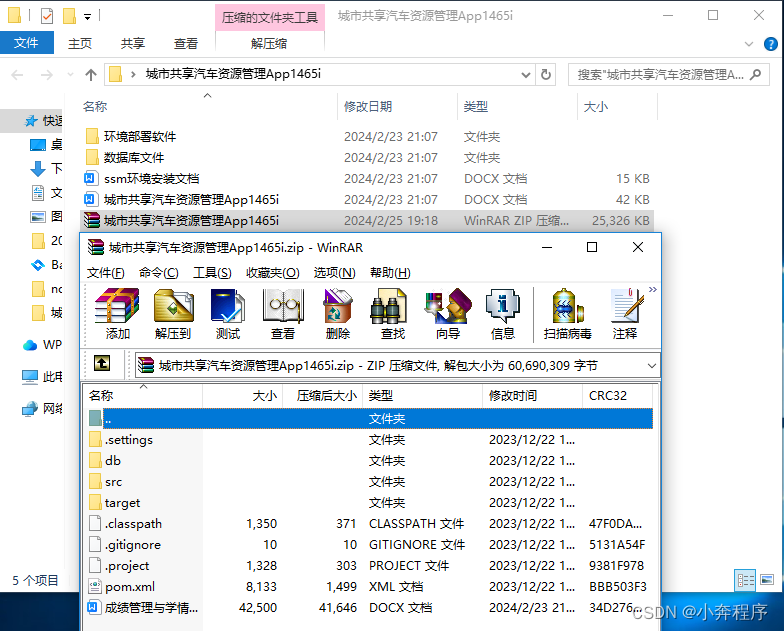Click the Explorer refresh button
Viewport: 784px width, 631px height.
click(x=546, y=75)
